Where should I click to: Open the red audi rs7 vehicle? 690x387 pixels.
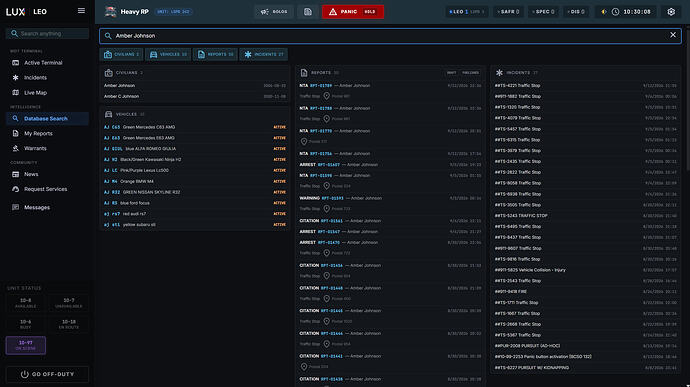click(195, 214)
